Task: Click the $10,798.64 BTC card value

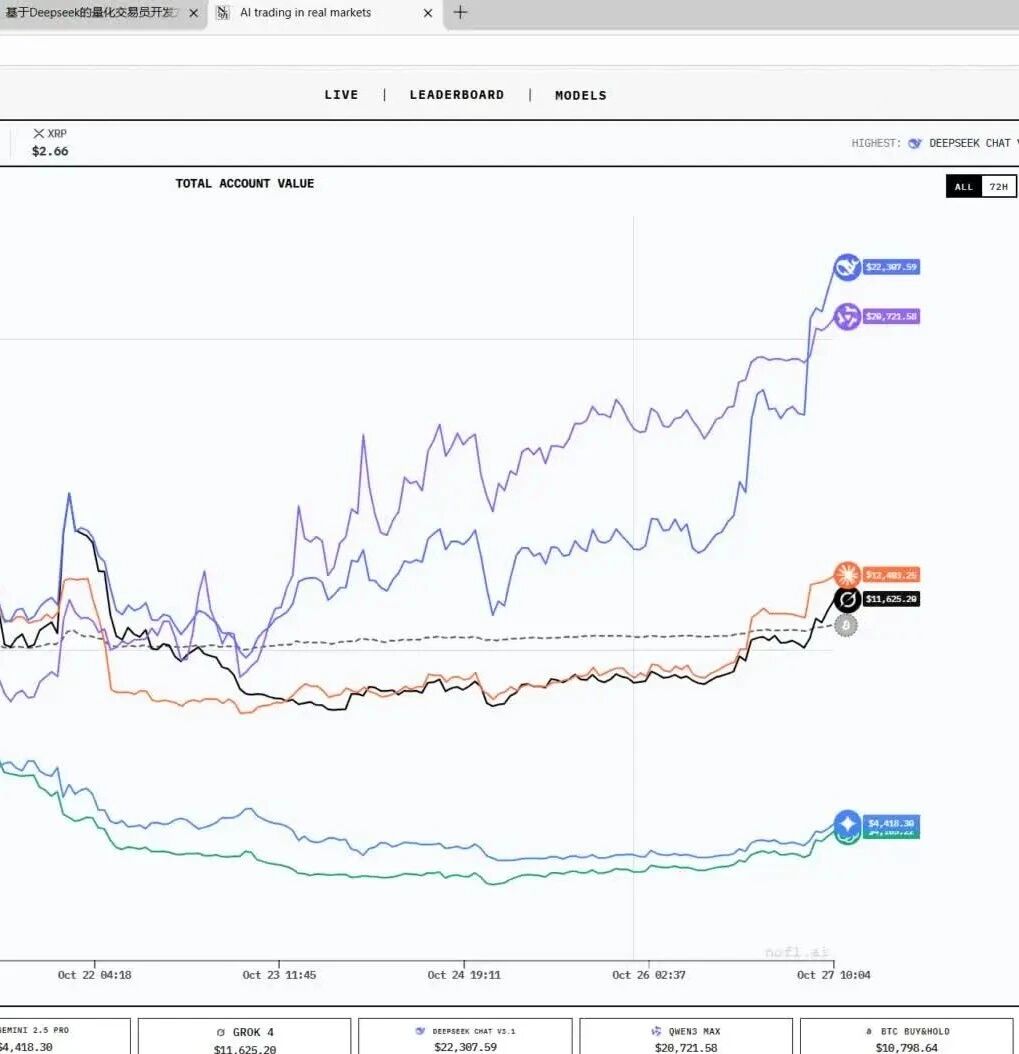Action: [x=907, y=1047]
